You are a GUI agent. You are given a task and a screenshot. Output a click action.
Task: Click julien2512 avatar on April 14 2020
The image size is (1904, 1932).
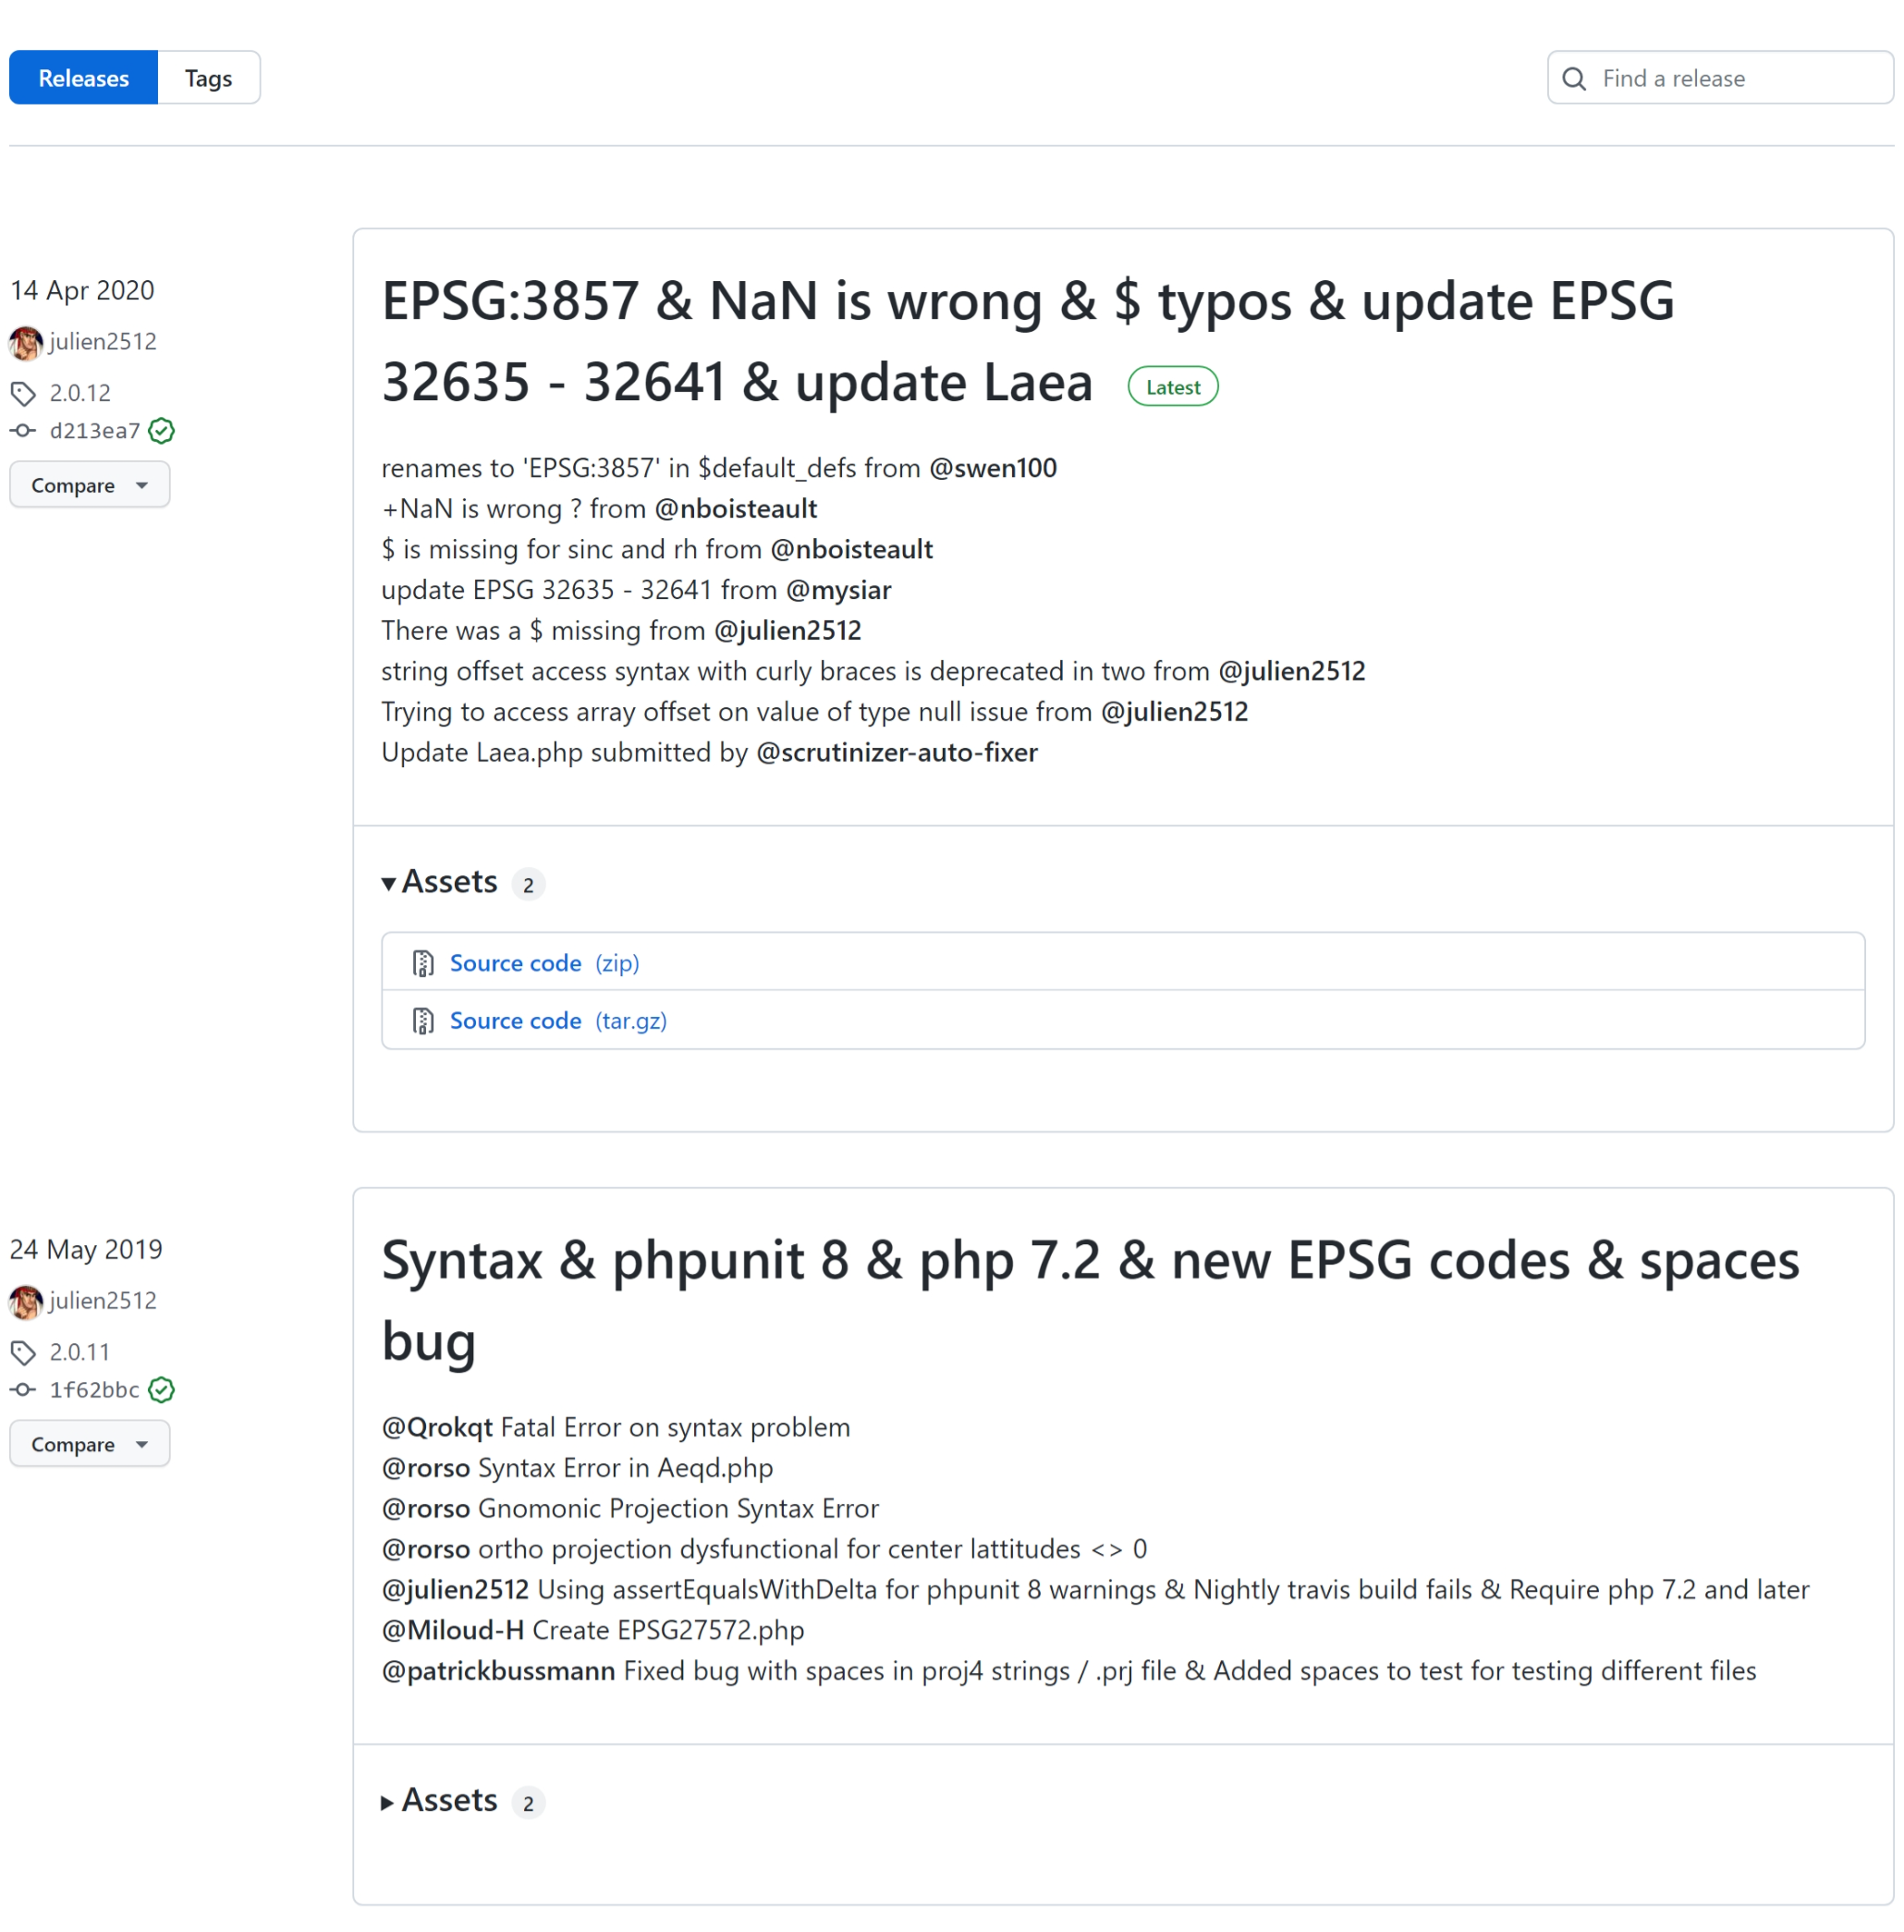[x=26, y=342]
